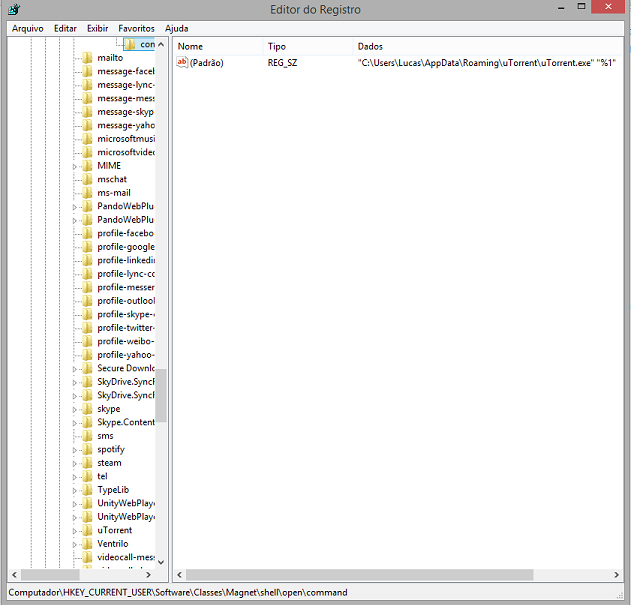Close the Editor do Registro window
The width and height of the screenshot is (631, 605).
click(608, 6)
